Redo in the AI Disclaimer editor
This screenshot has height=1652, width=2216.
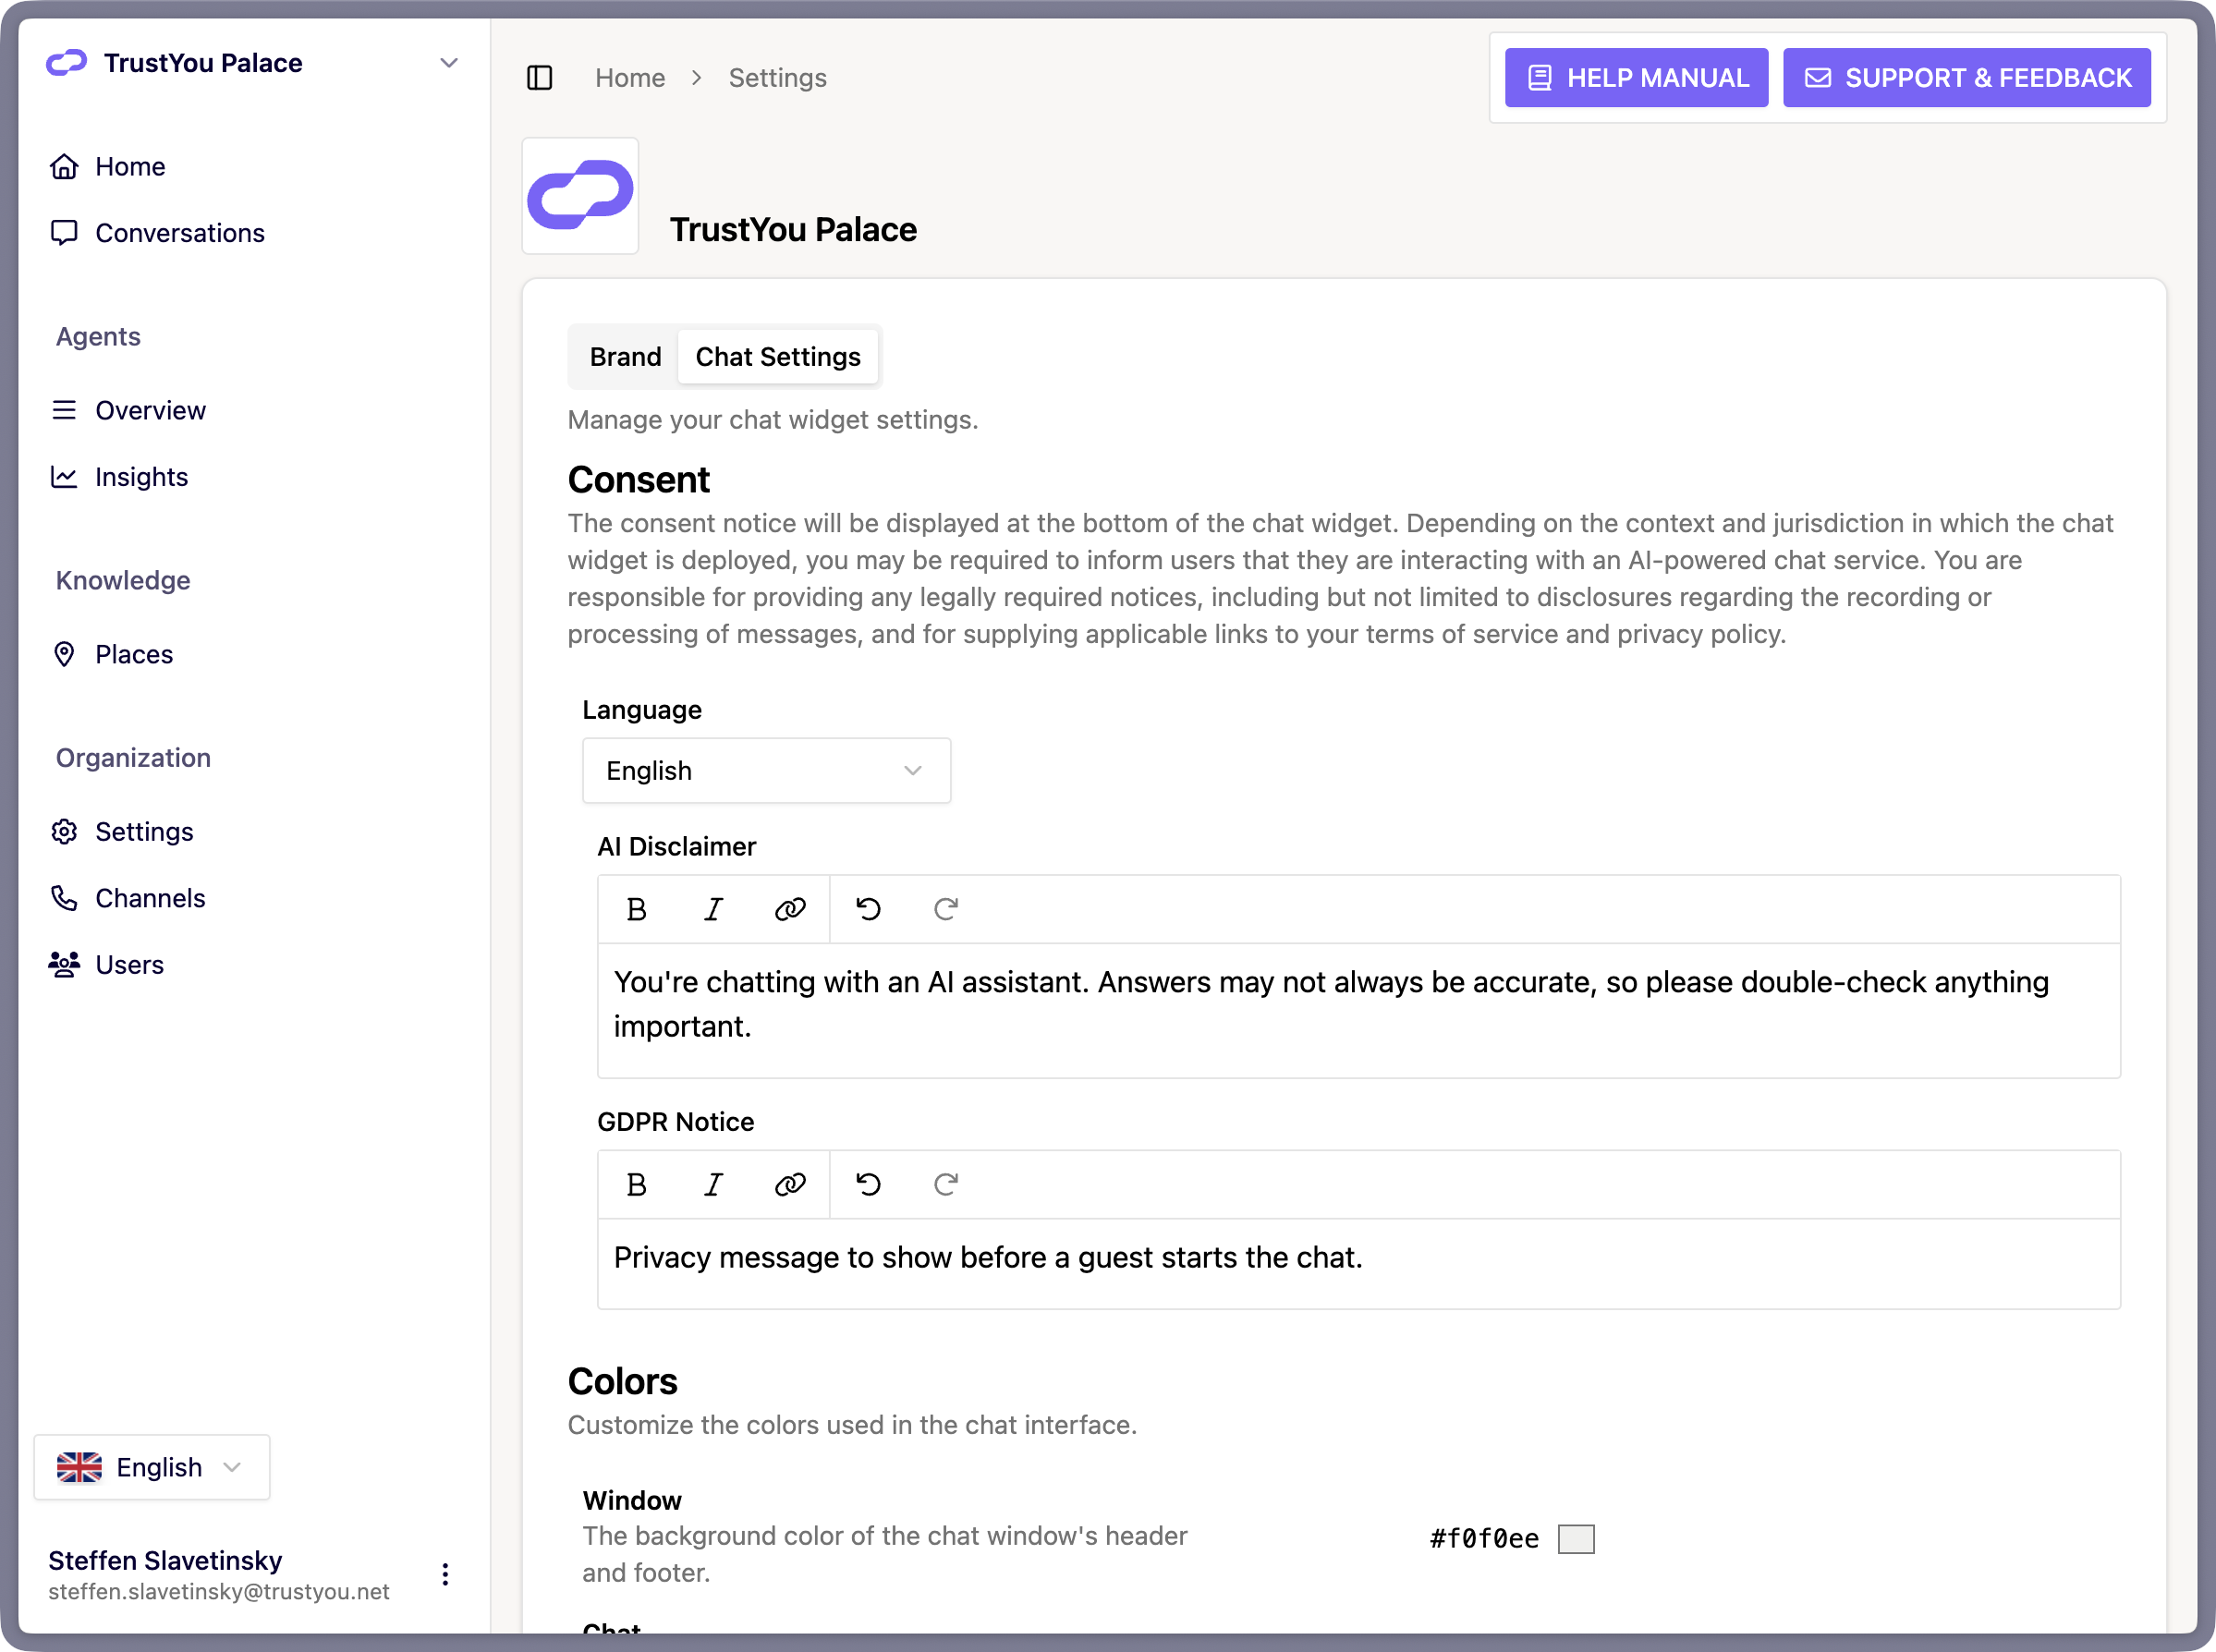tap(945, 909)
